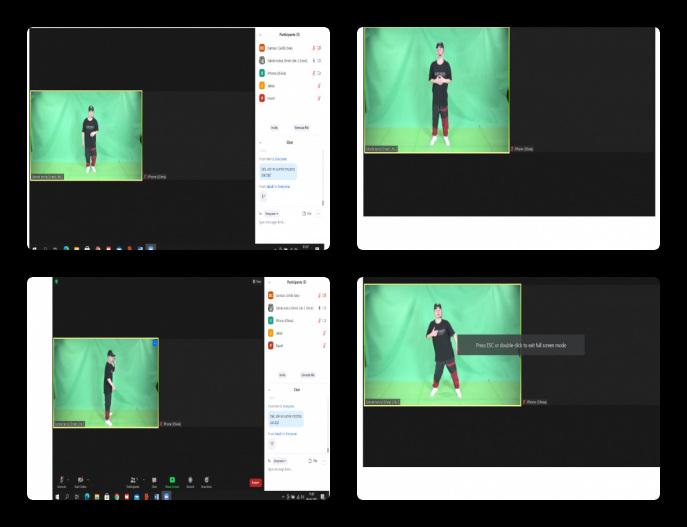Click the taskbar search icon in bottom-left screenshot
Screen dimensions: 687x527
tap(67, 497)
